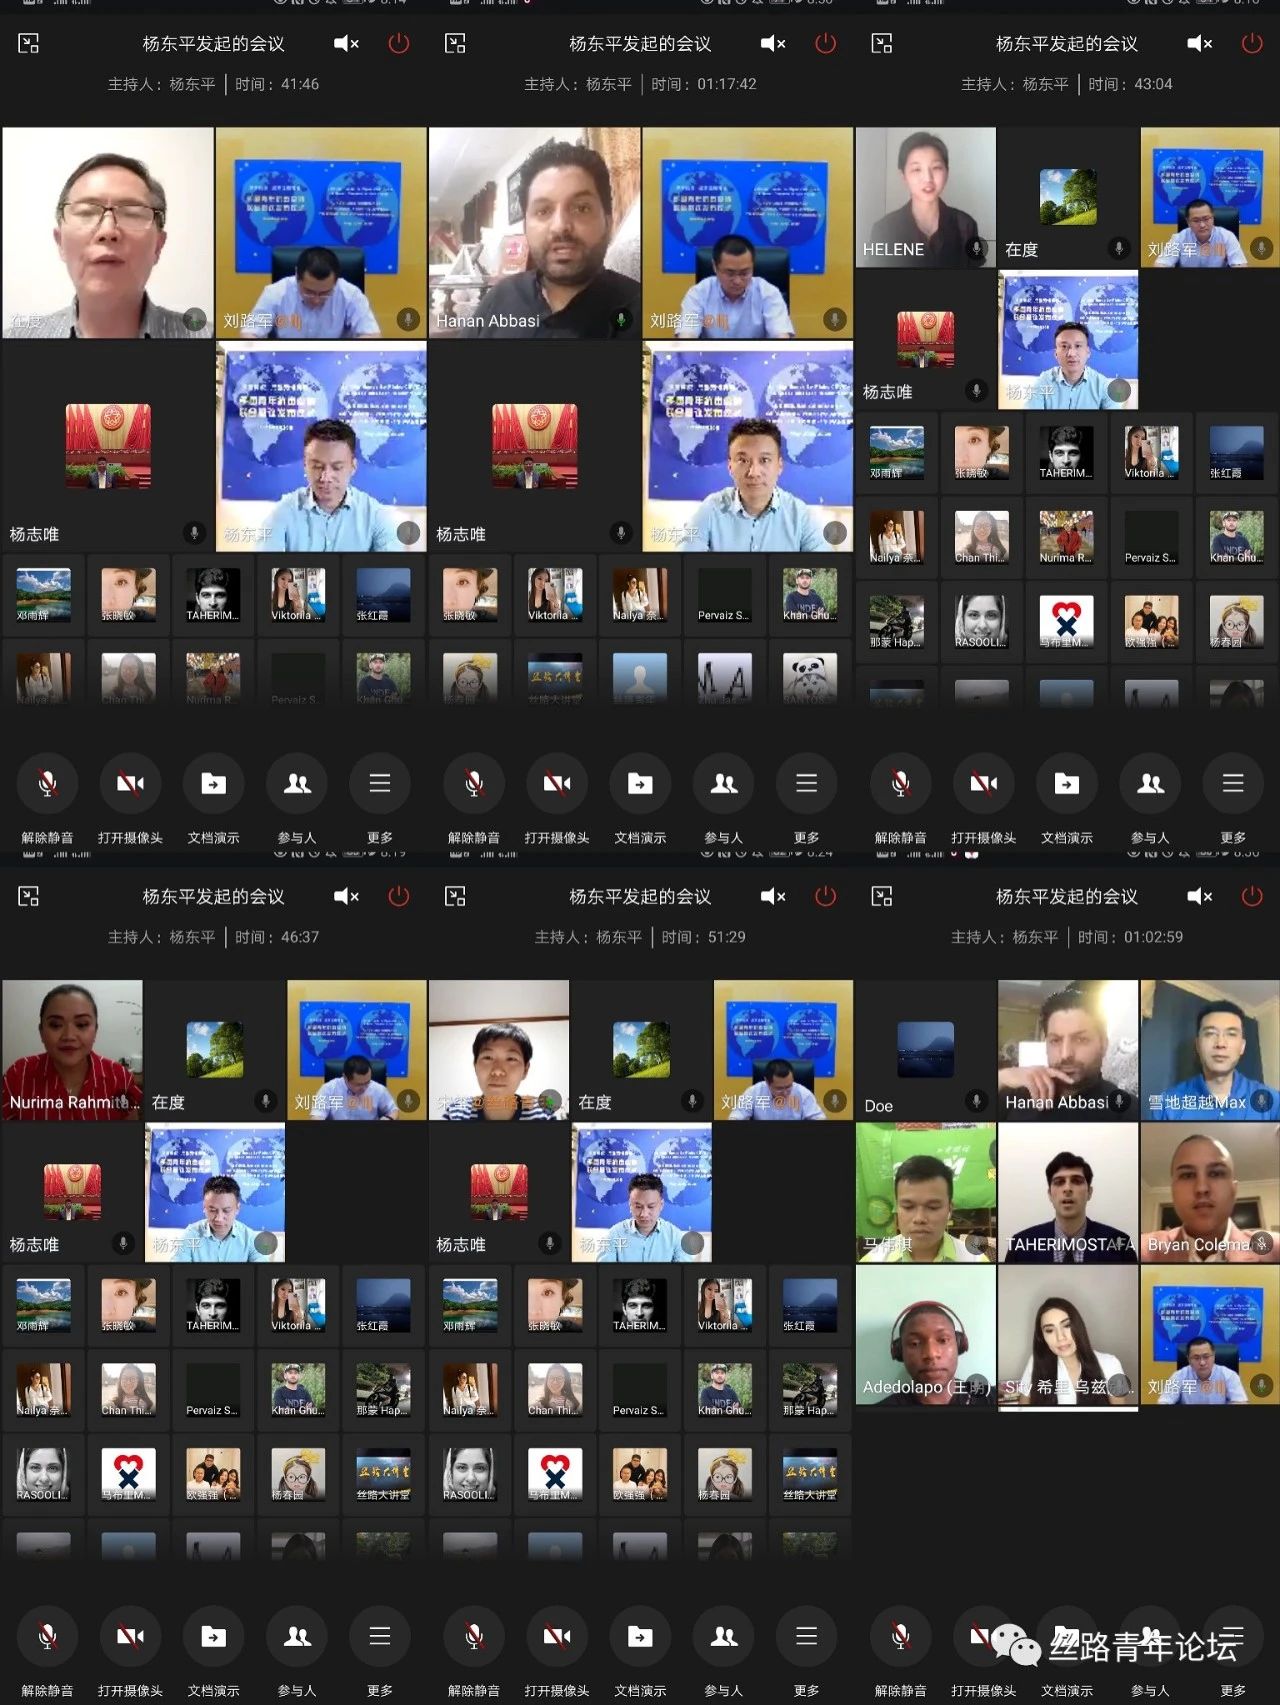Open 文档演示 in the 51:29 meeting
This screenshot has height=1705, width=1280.
(x=640, y=1637)
